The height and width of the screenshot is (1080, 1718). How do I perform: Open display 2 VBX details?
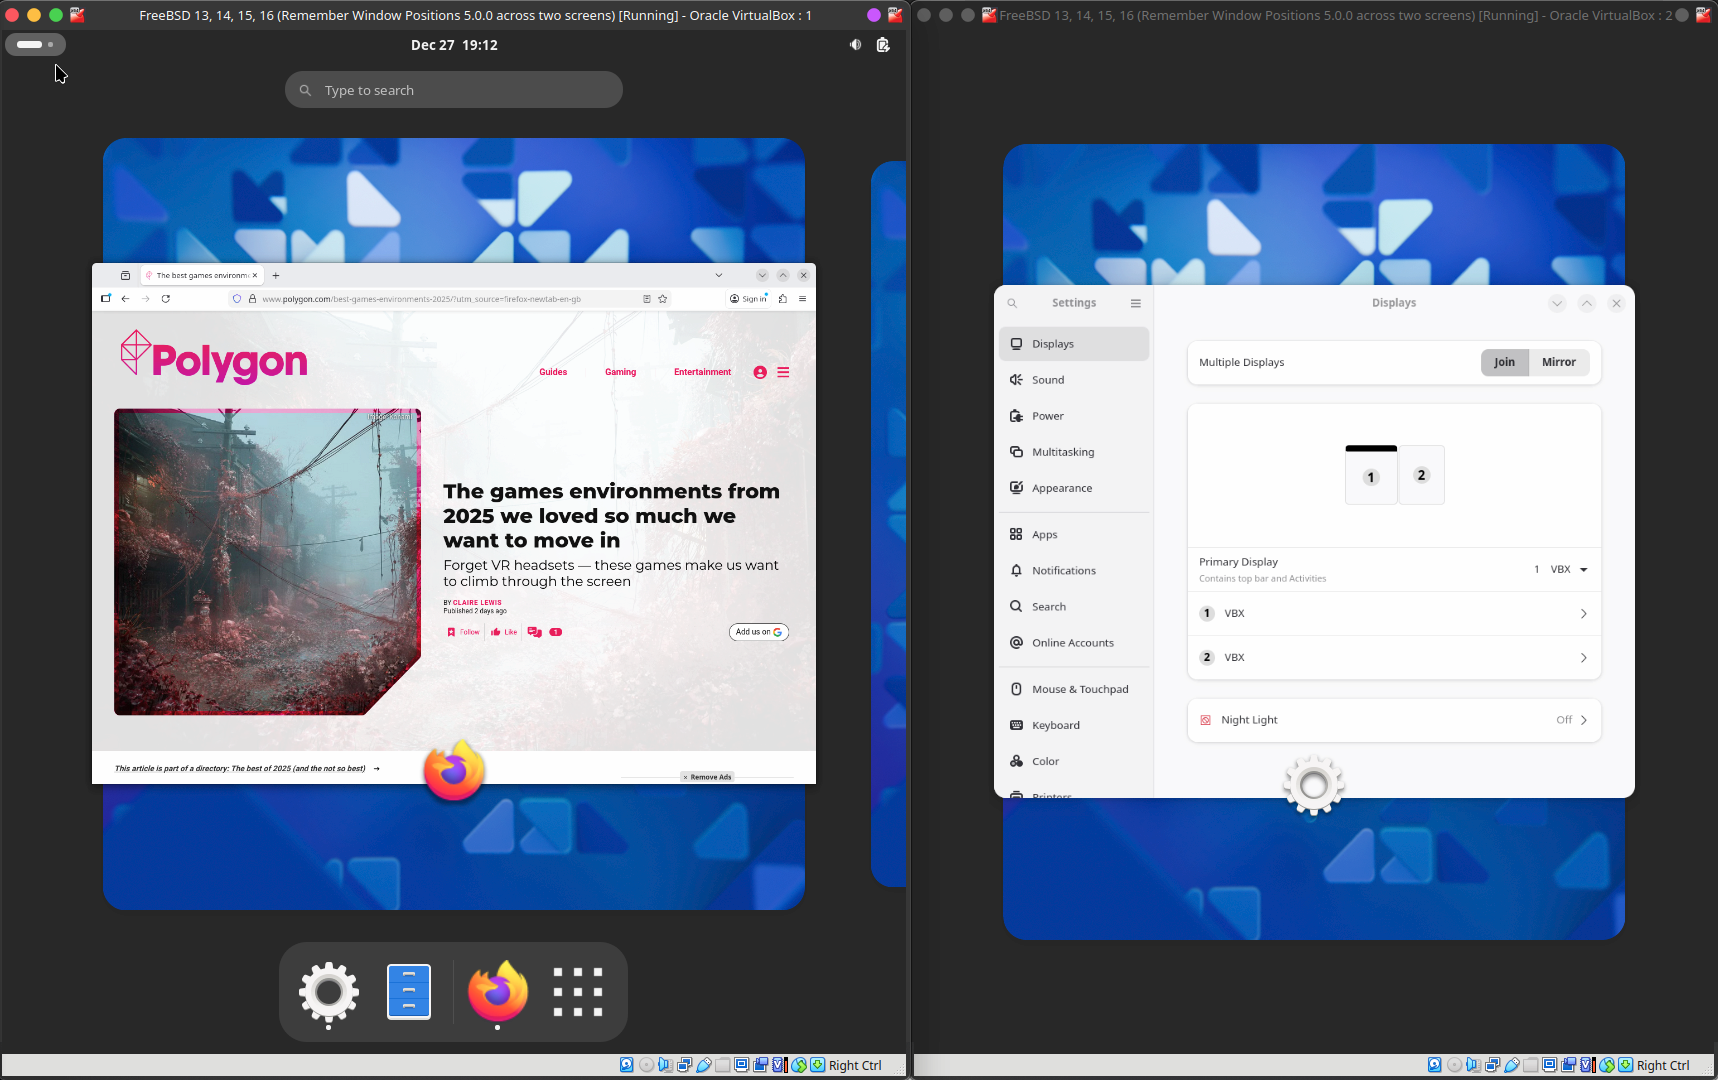point(1393,658)
